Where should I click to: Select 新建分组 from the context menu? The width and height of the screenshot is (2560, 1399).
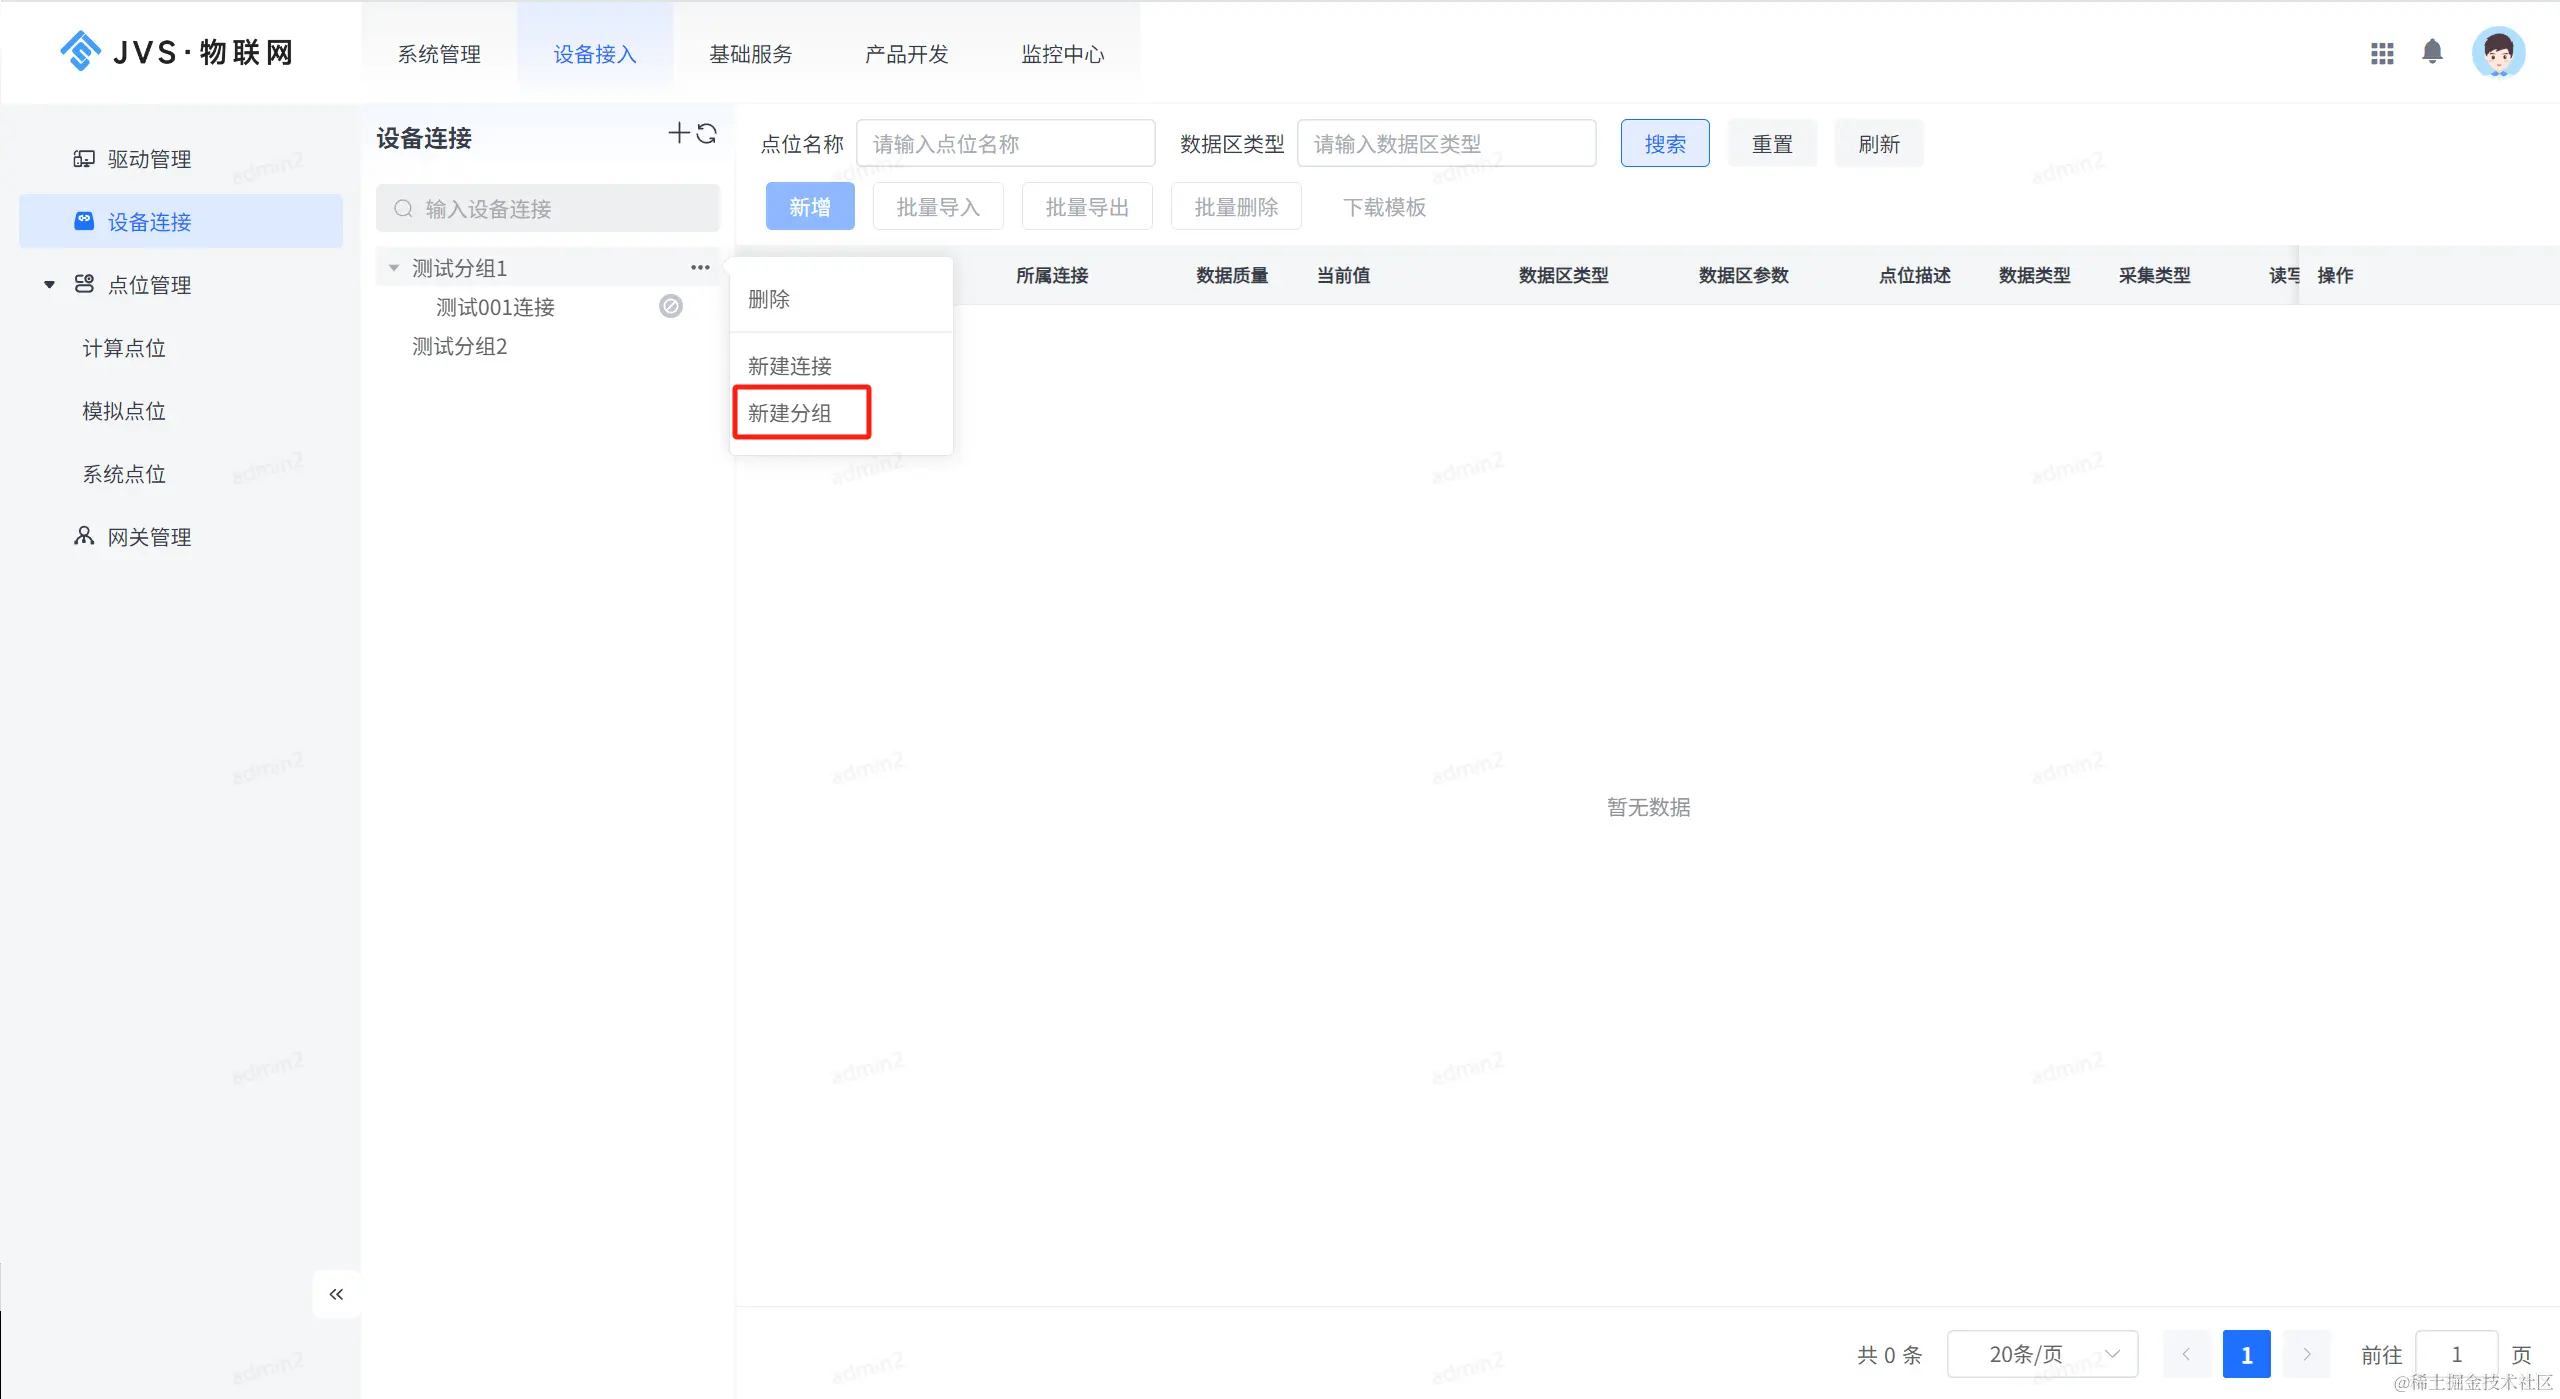(x=790, y=413)
